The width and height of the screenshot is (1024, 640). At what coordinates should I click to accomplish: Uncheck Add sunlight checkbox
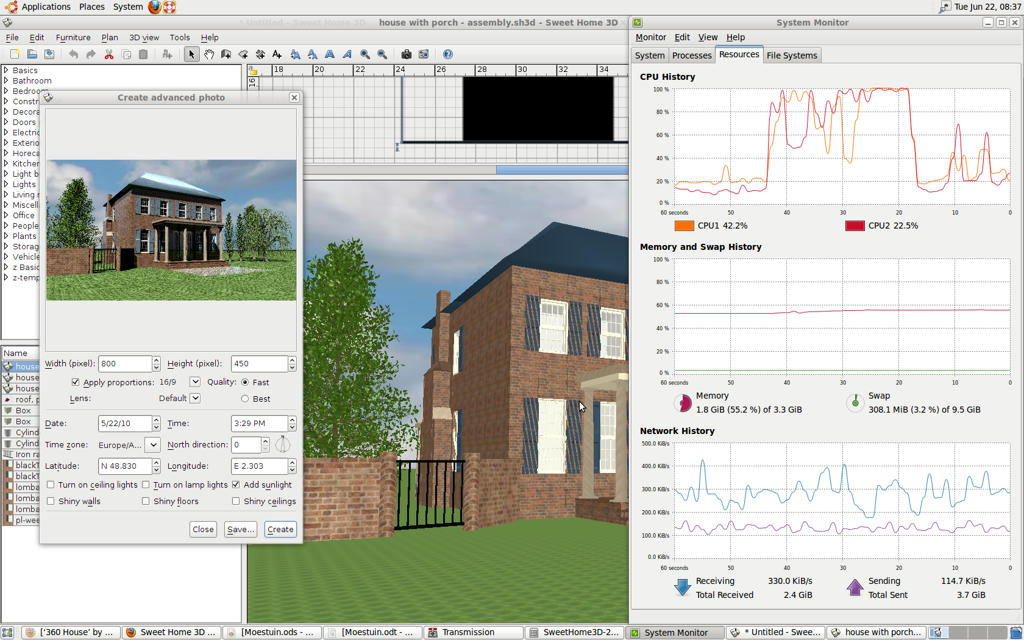pos(236,485)
